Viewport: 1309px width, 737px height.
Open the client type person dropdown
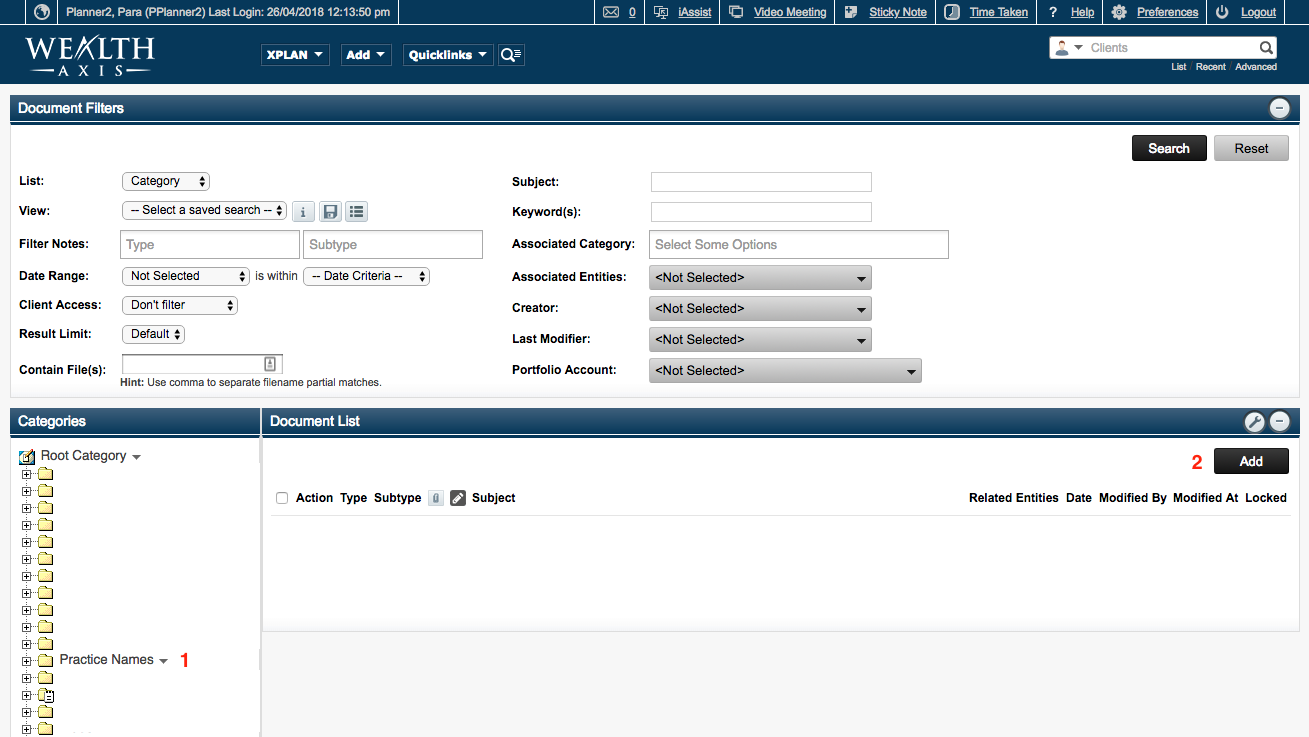[x=1068, y=48]
